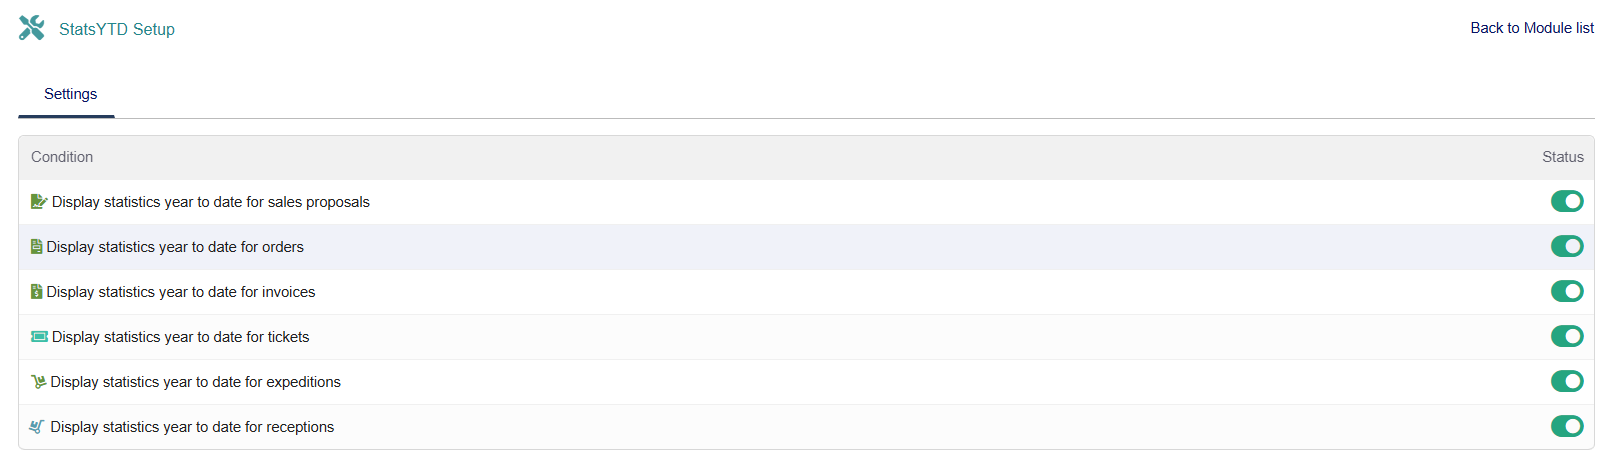Click the StatsYTD Setup tools icon
Viewport: 1621px width, 461px height.
[x=32, y=28]
